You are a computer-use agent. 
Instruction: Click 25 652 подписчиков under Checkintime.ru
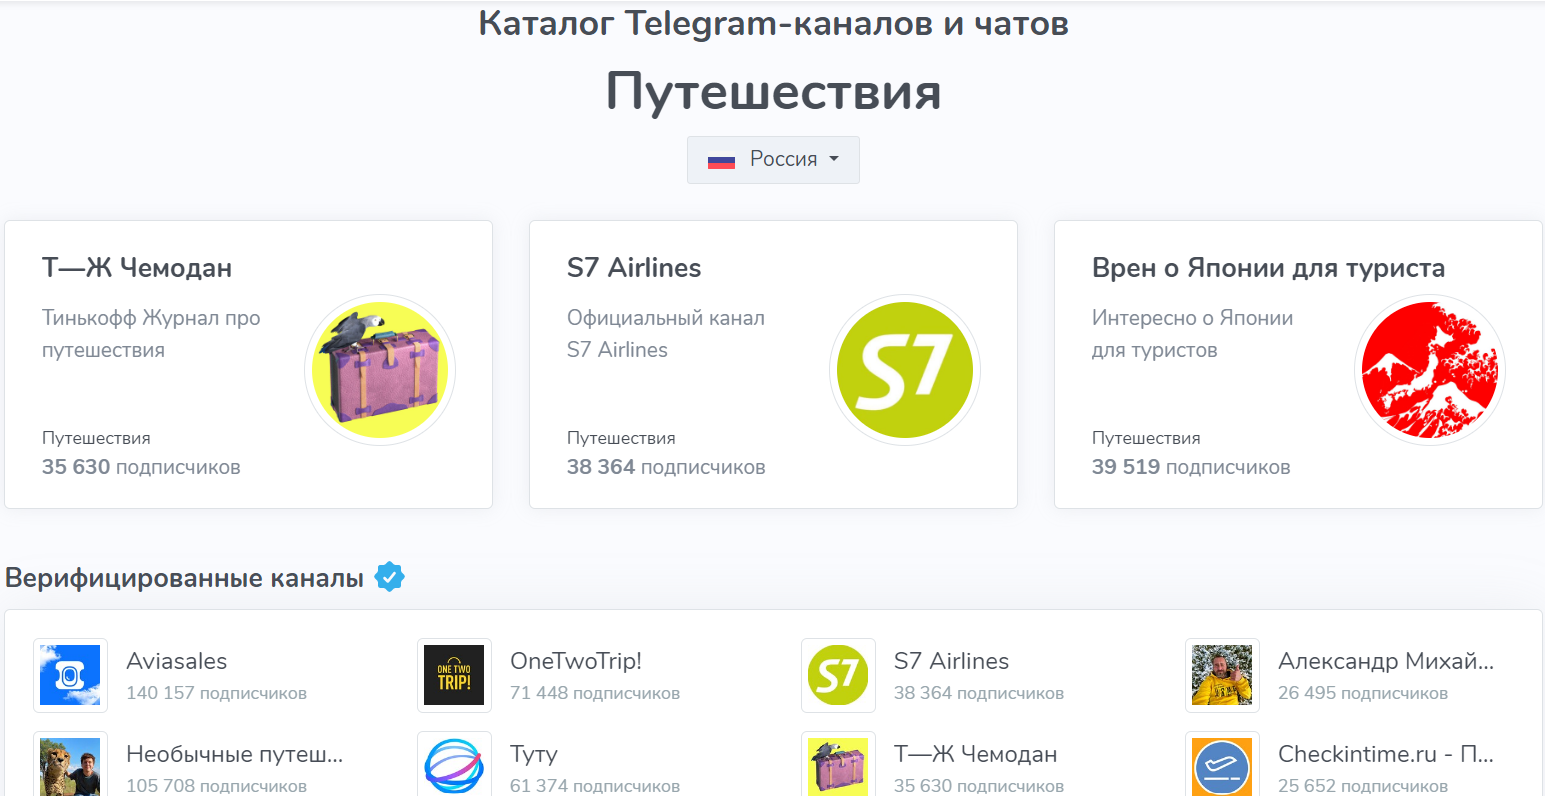1363,786
